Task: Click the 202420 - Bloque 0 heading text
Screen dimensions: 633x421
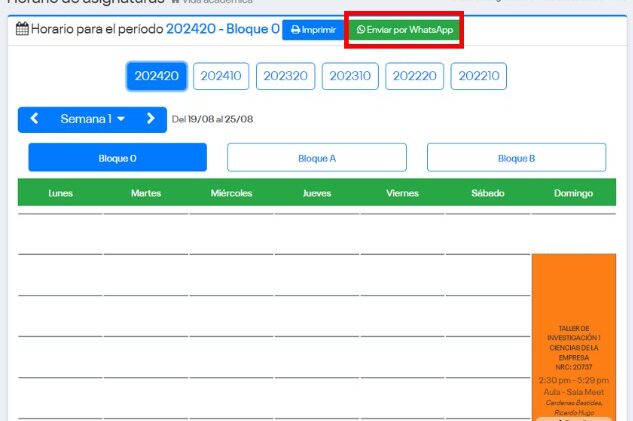Action: pyautogui.click(x=223, y=29)
